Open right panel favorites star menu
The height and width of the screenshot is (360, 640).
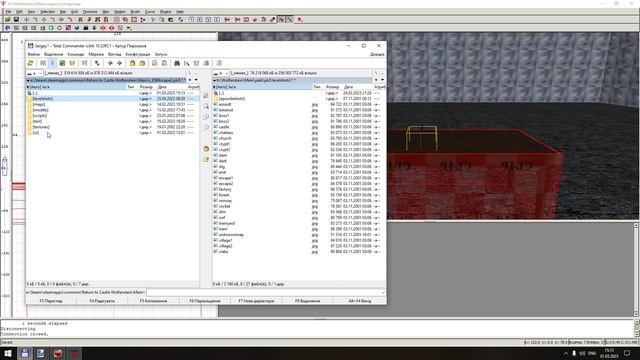coord(376,80)
